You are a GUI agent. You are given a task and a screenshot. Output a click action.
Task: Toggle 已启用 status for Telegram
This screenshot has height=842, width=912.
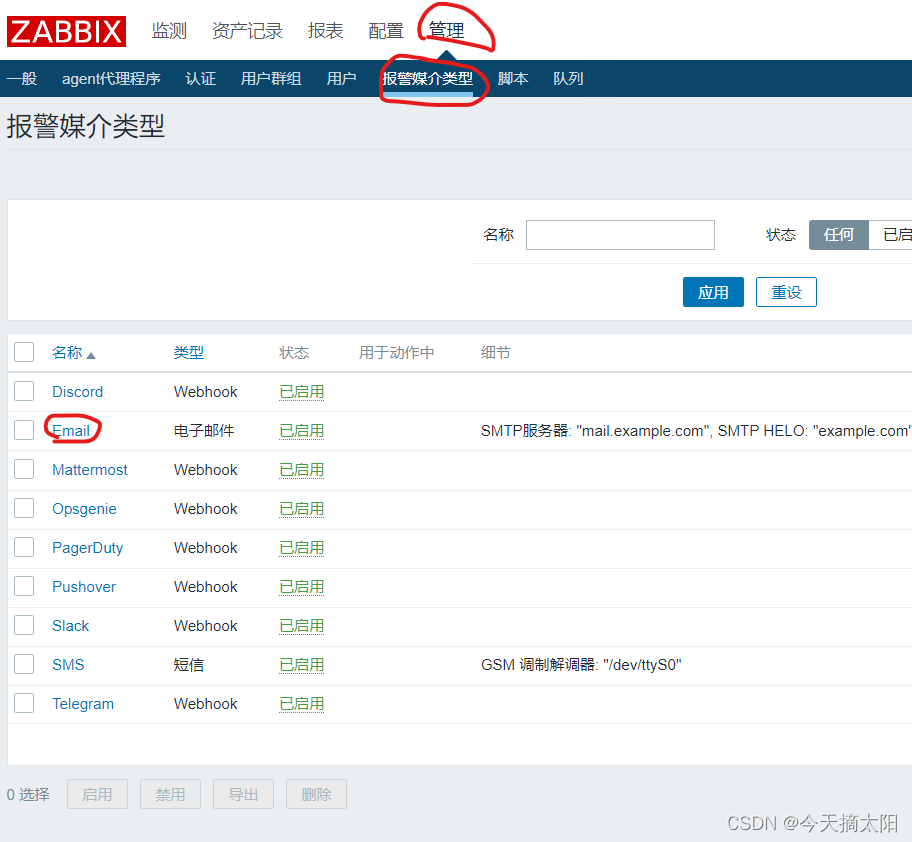click(301, 704)
